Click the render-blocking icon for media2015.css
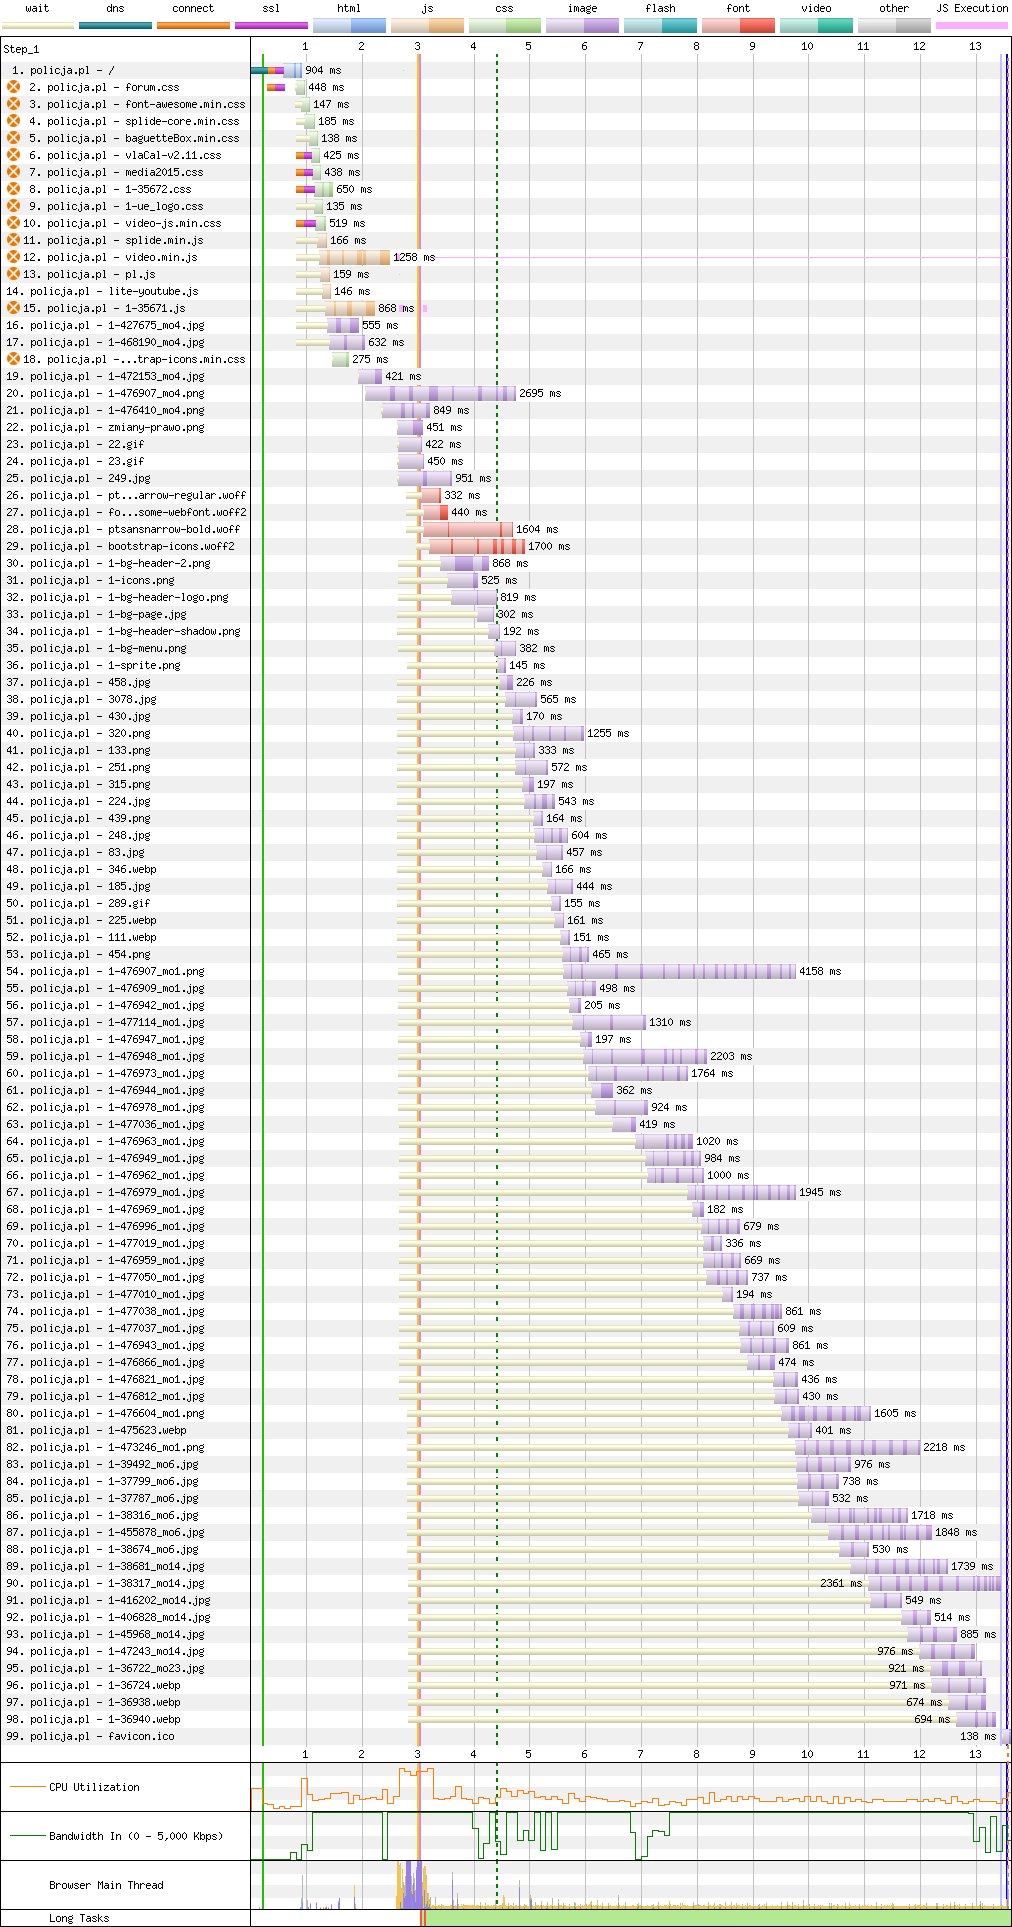This screenshot has height=1927, width=1012. point(13,172)
